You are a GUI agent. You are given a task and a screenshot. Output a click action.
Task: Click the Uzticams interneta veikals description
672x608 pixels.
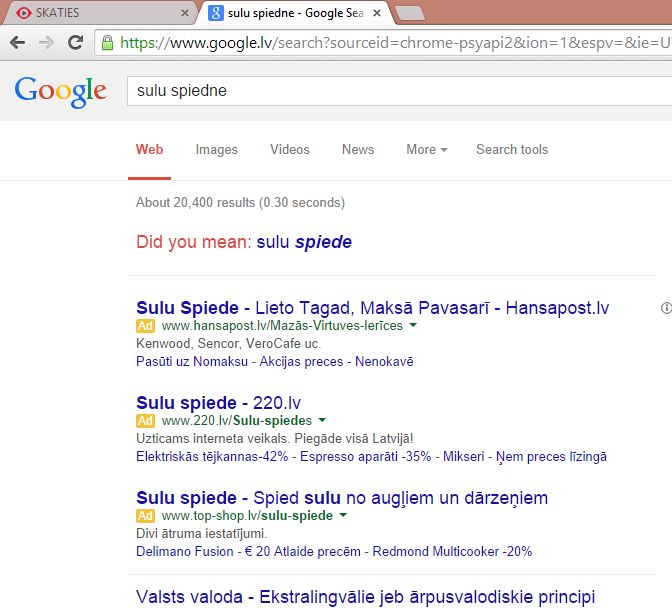tap(275, 439)
